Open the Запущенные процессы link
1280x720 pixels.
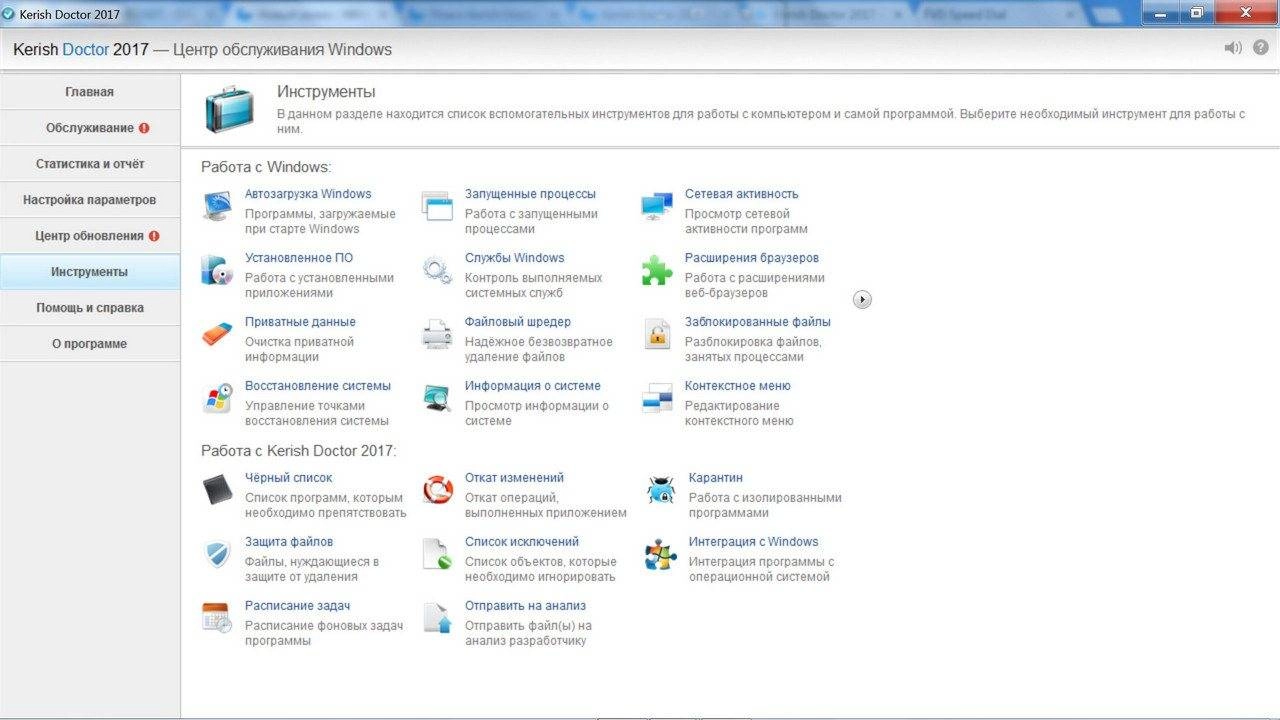pyautogui.click(x=530, y=194)
